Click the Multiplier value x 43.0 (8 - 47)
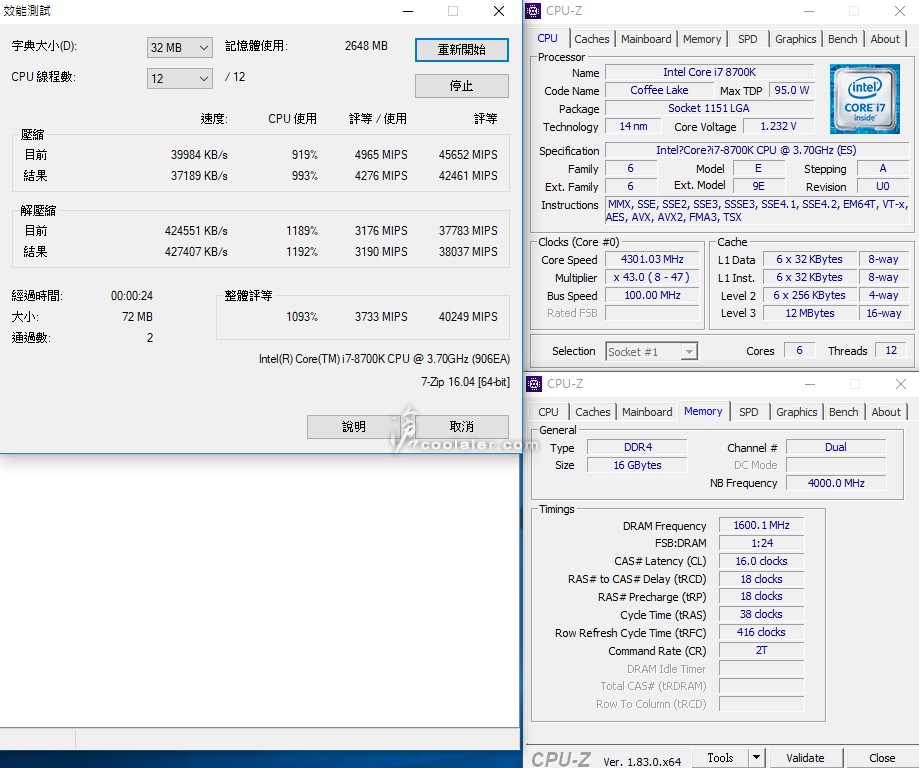 (652, 277)
